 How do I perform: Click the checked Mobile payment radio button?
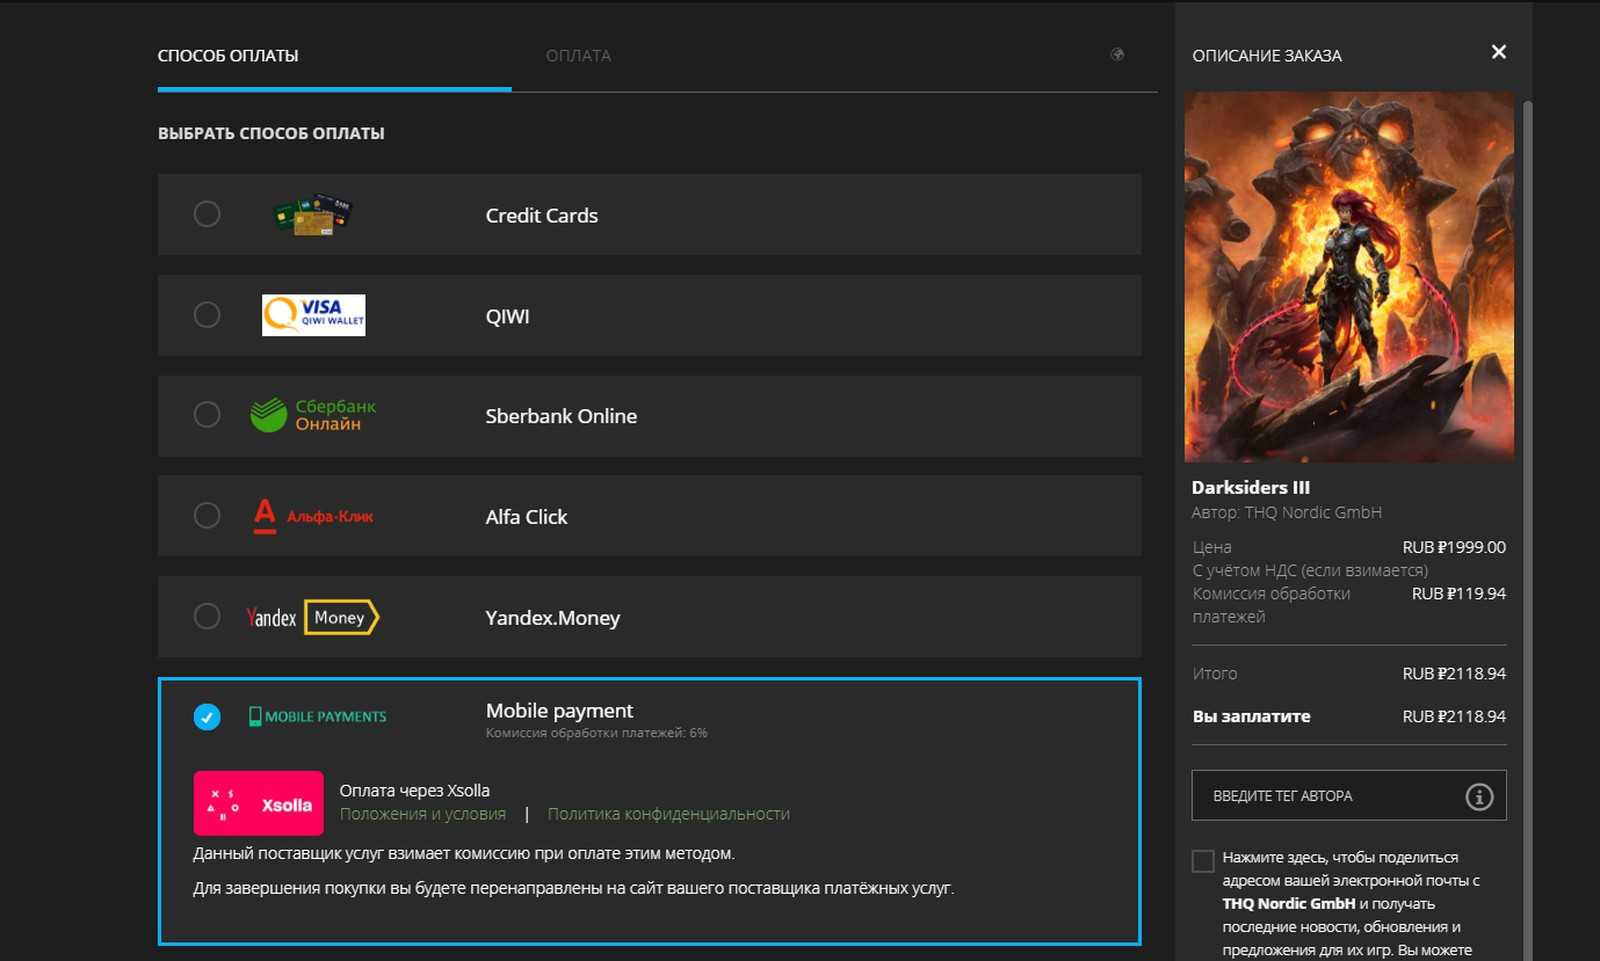pos(207,717)
